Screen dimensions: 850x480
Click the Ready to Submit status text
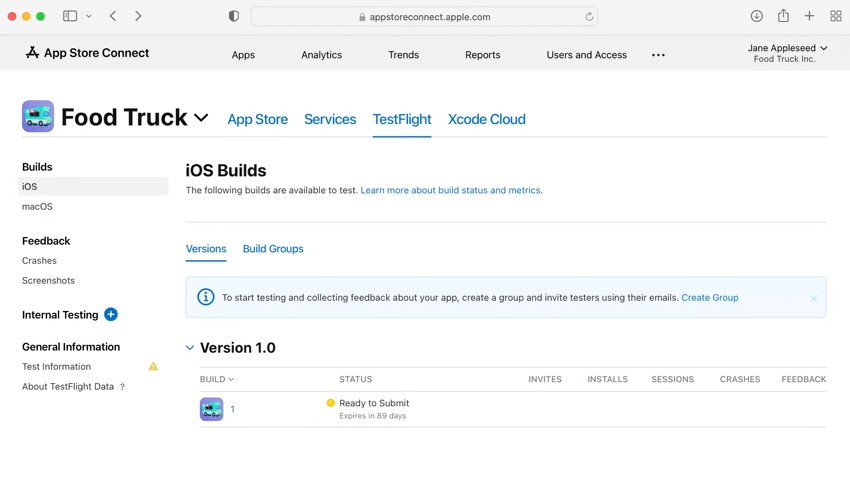(x=374, y=403)
